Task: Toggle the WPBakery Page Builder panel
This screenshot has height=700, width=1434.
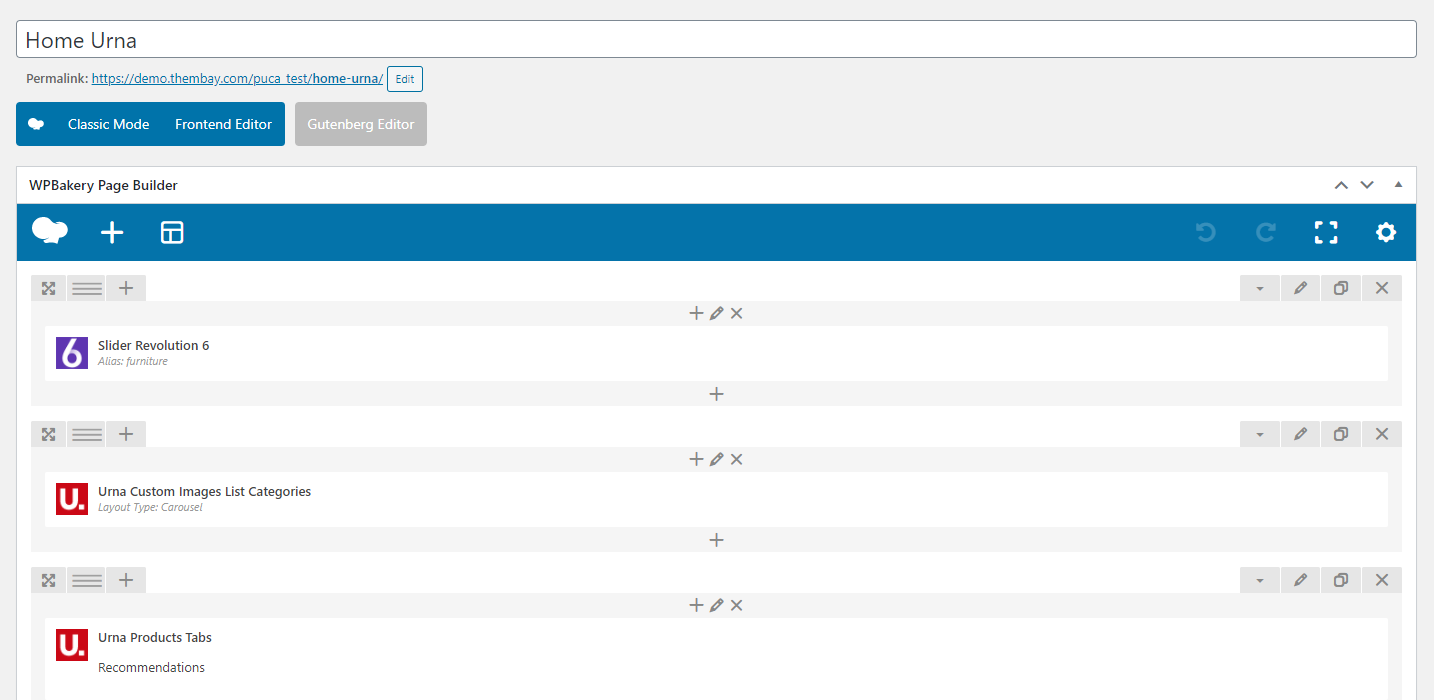Action: (x=1398, y=185)
